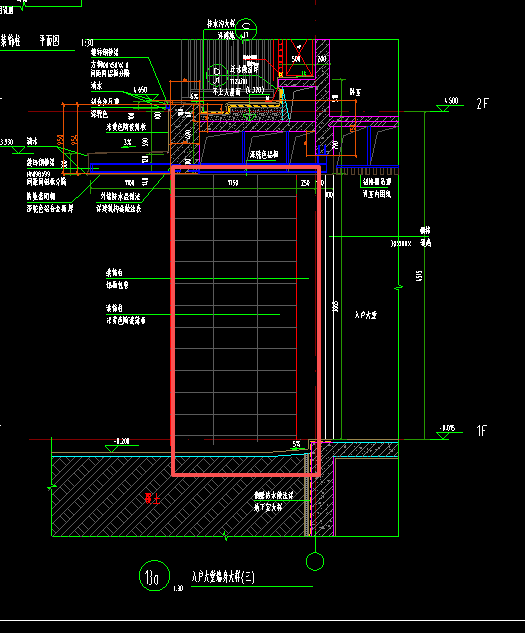Click the 1:30 scale text
This screenshot has width=525, height=633.
coord(178,588)
